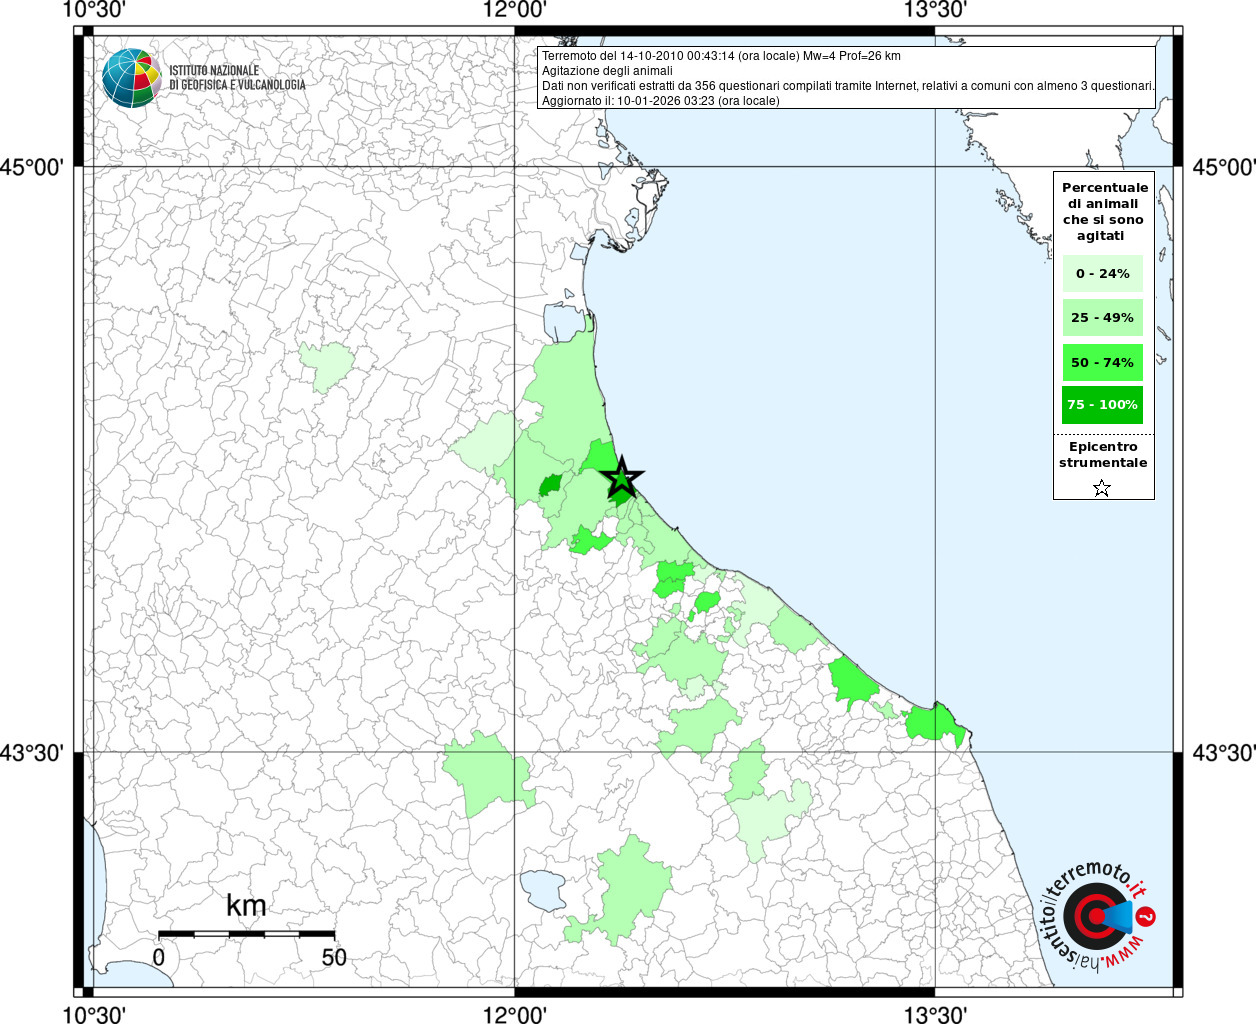
Task: Click the black epicenter star on the map
Action: [622, 479]
